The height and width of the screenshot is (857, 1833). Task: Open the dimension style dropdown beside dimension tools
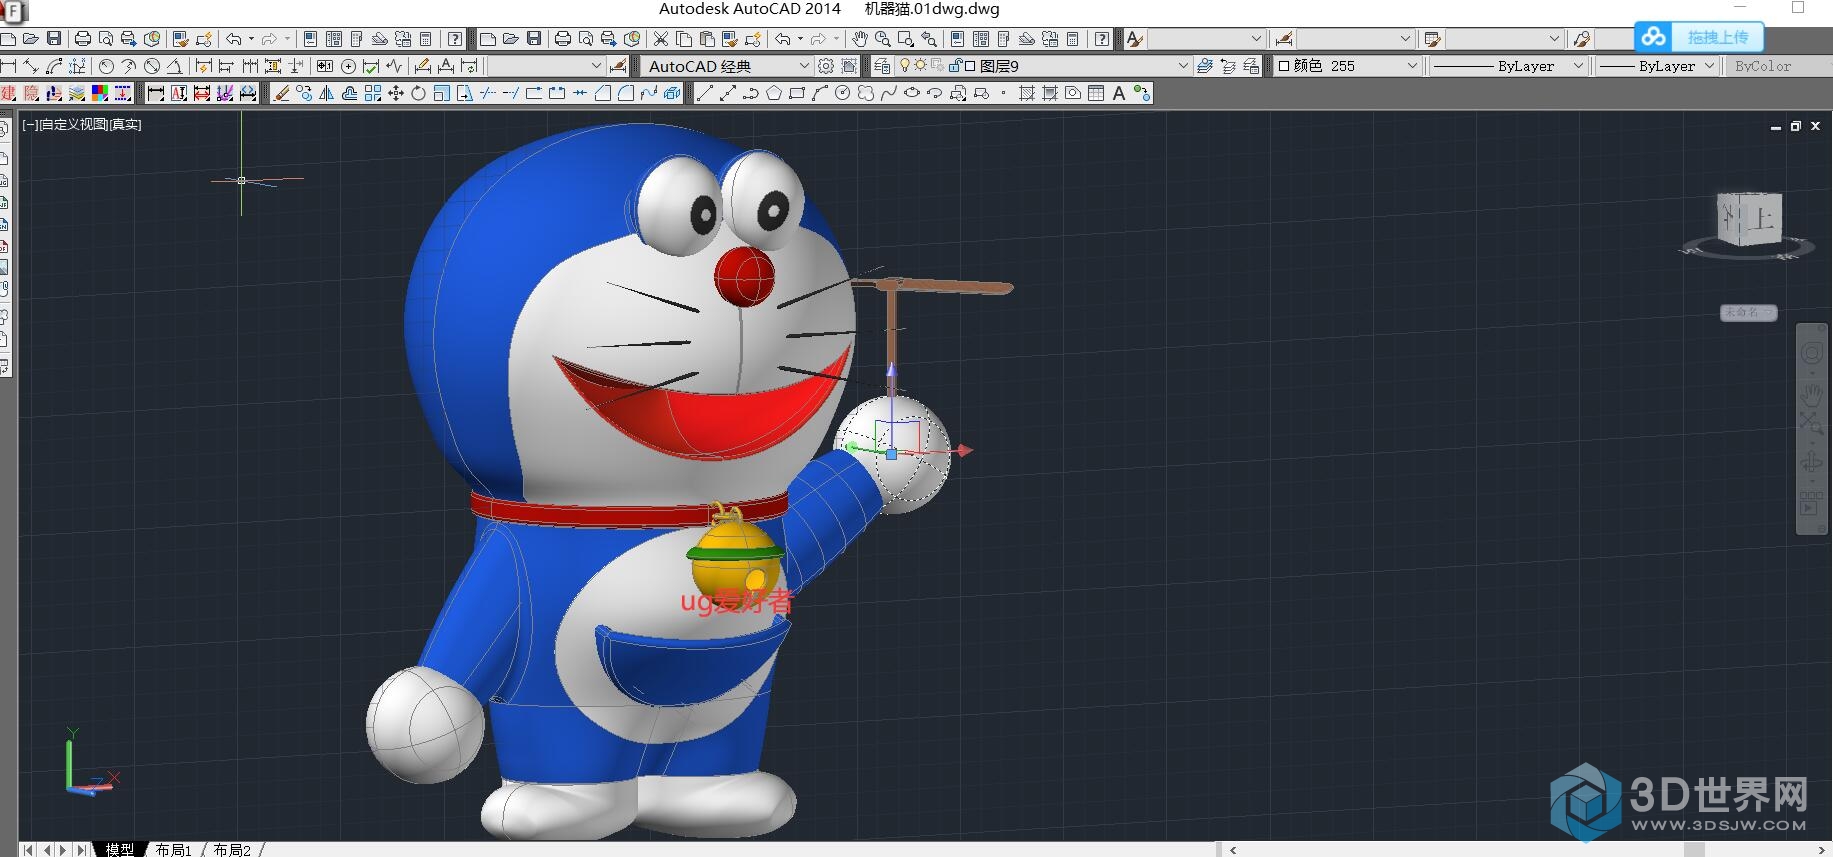point(596,66)
